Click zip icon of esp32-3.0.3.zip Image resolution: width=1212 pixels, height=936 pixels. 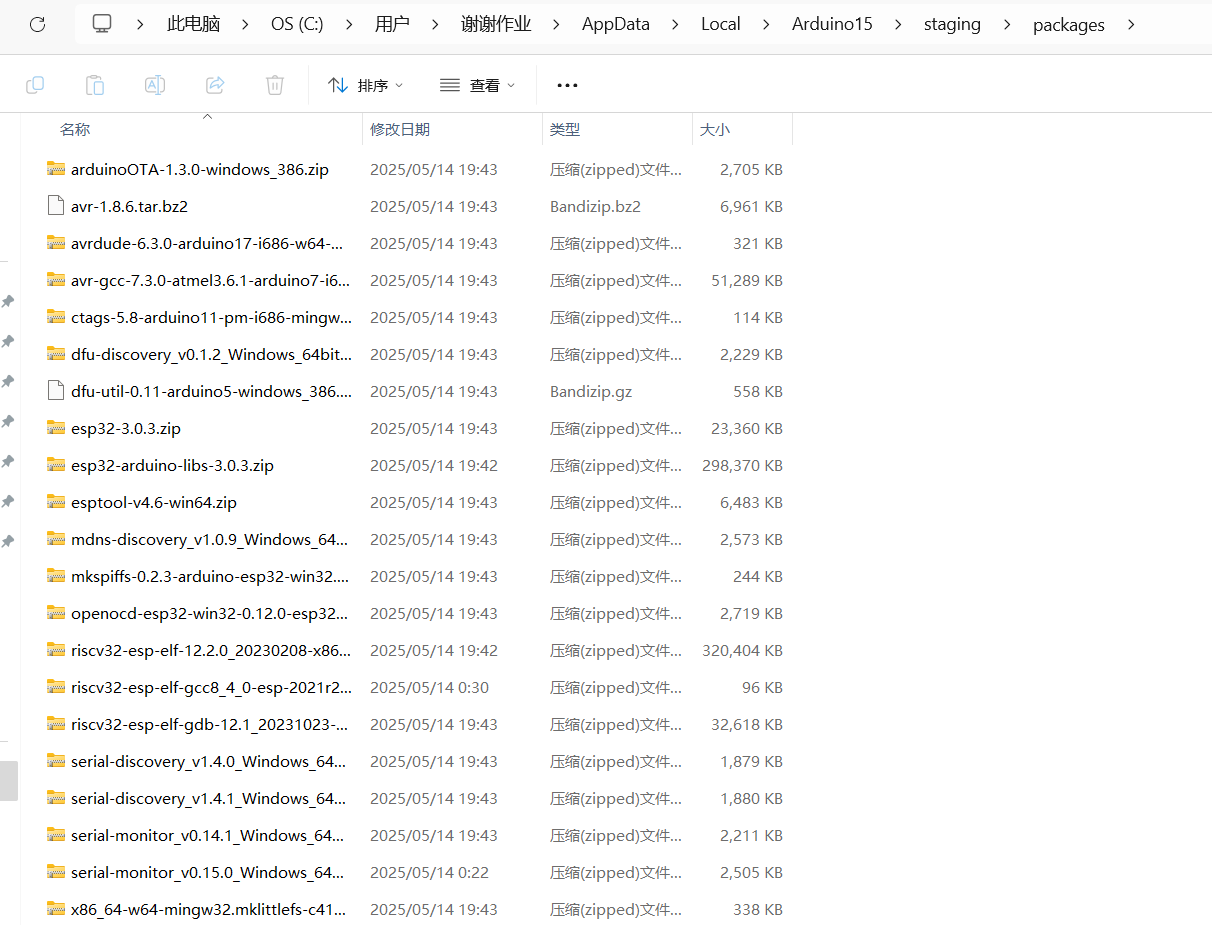tap(56, 428)
